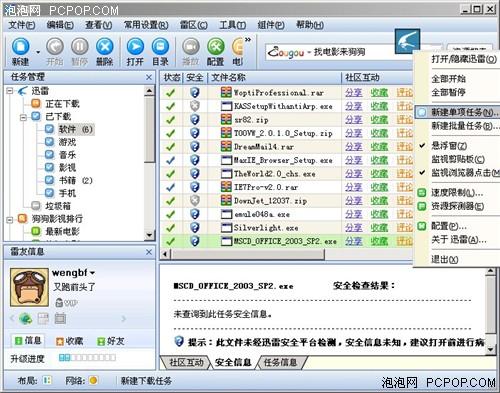Screen dimensions: 500x393
Task: Click 全部开始 in the popup menu
Action: pos(449,79)
